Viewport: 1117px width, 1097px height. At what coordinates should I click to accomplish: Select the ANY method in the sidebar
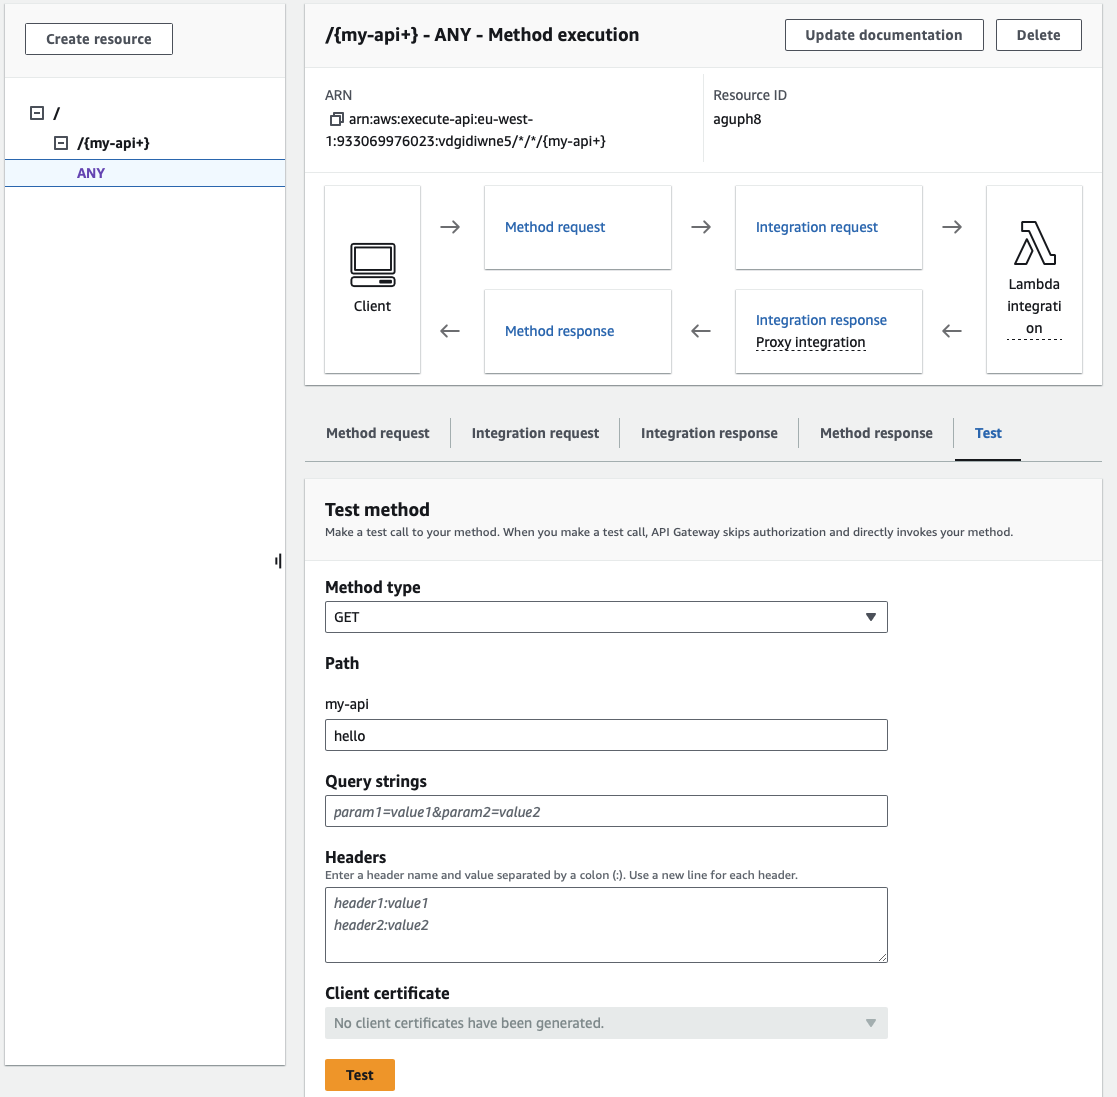point(91,172)
